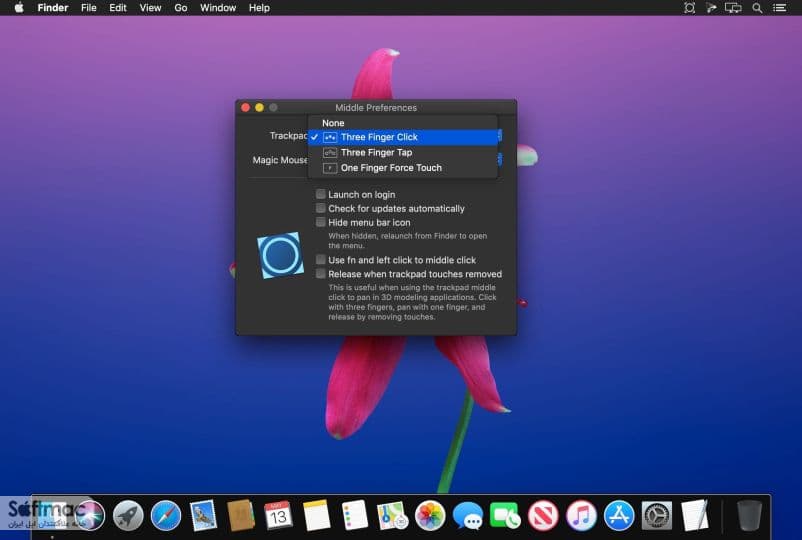Screen dimensions: 802x540
Task: Click Spotlight search icon in menu bar
Action: click(x=757, y=8)
